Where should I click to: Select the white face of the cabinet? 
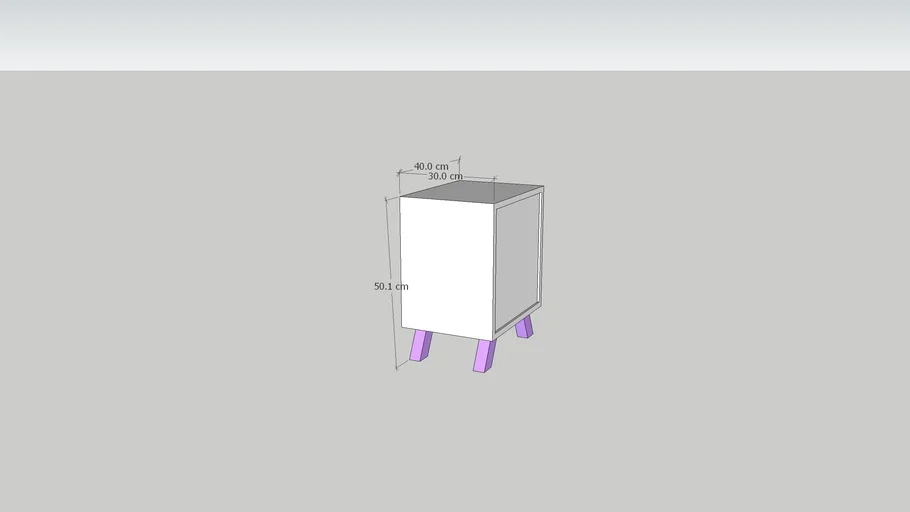coord(447,266)
